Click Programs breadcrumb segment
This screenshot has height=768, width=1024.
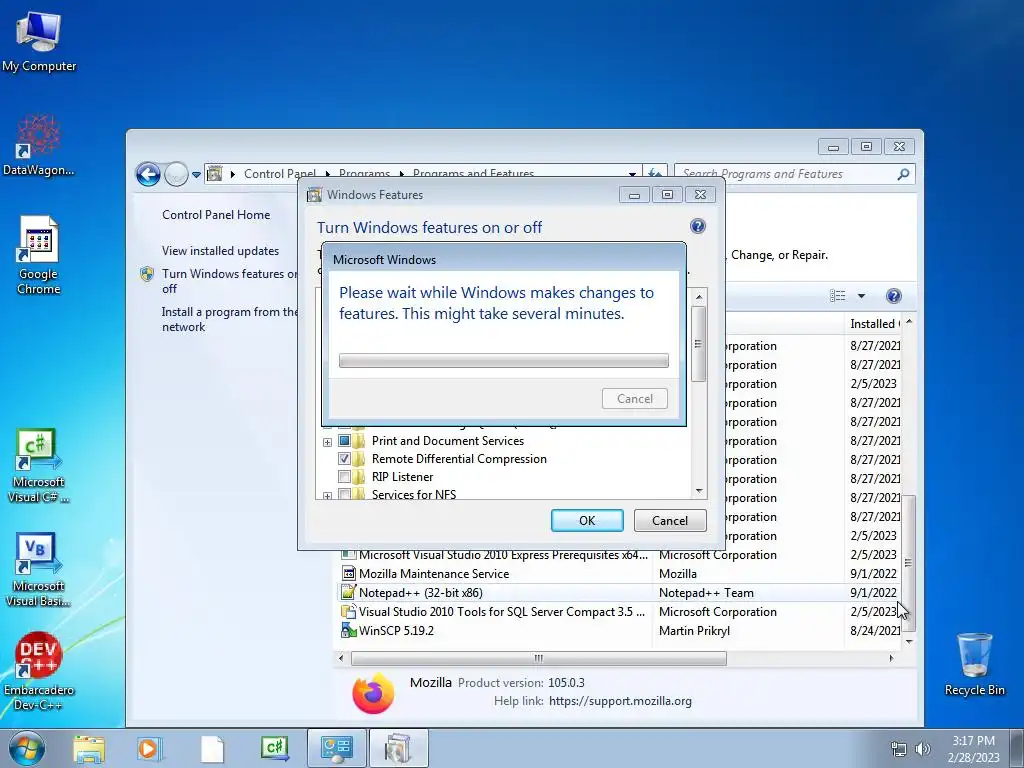(x=364, y=174)
